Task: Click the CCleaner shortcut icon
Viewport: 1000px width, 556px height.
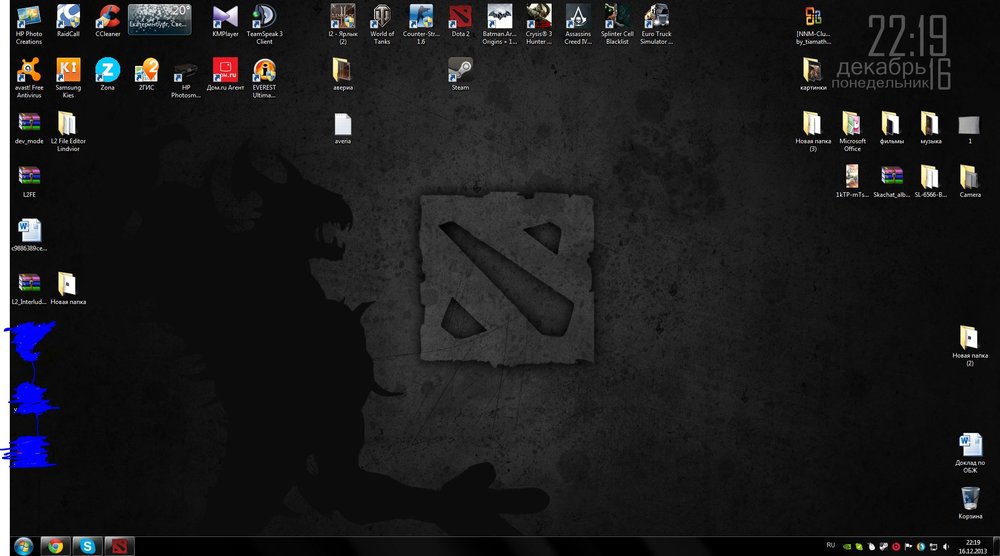Action: tap(107, 17)
